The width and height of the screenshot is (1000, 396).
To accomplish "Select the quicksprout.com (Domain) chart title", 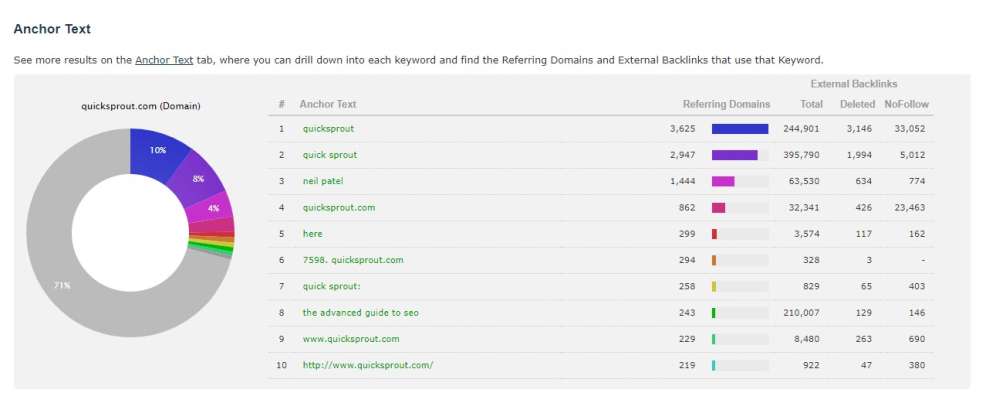I will 141,106.
